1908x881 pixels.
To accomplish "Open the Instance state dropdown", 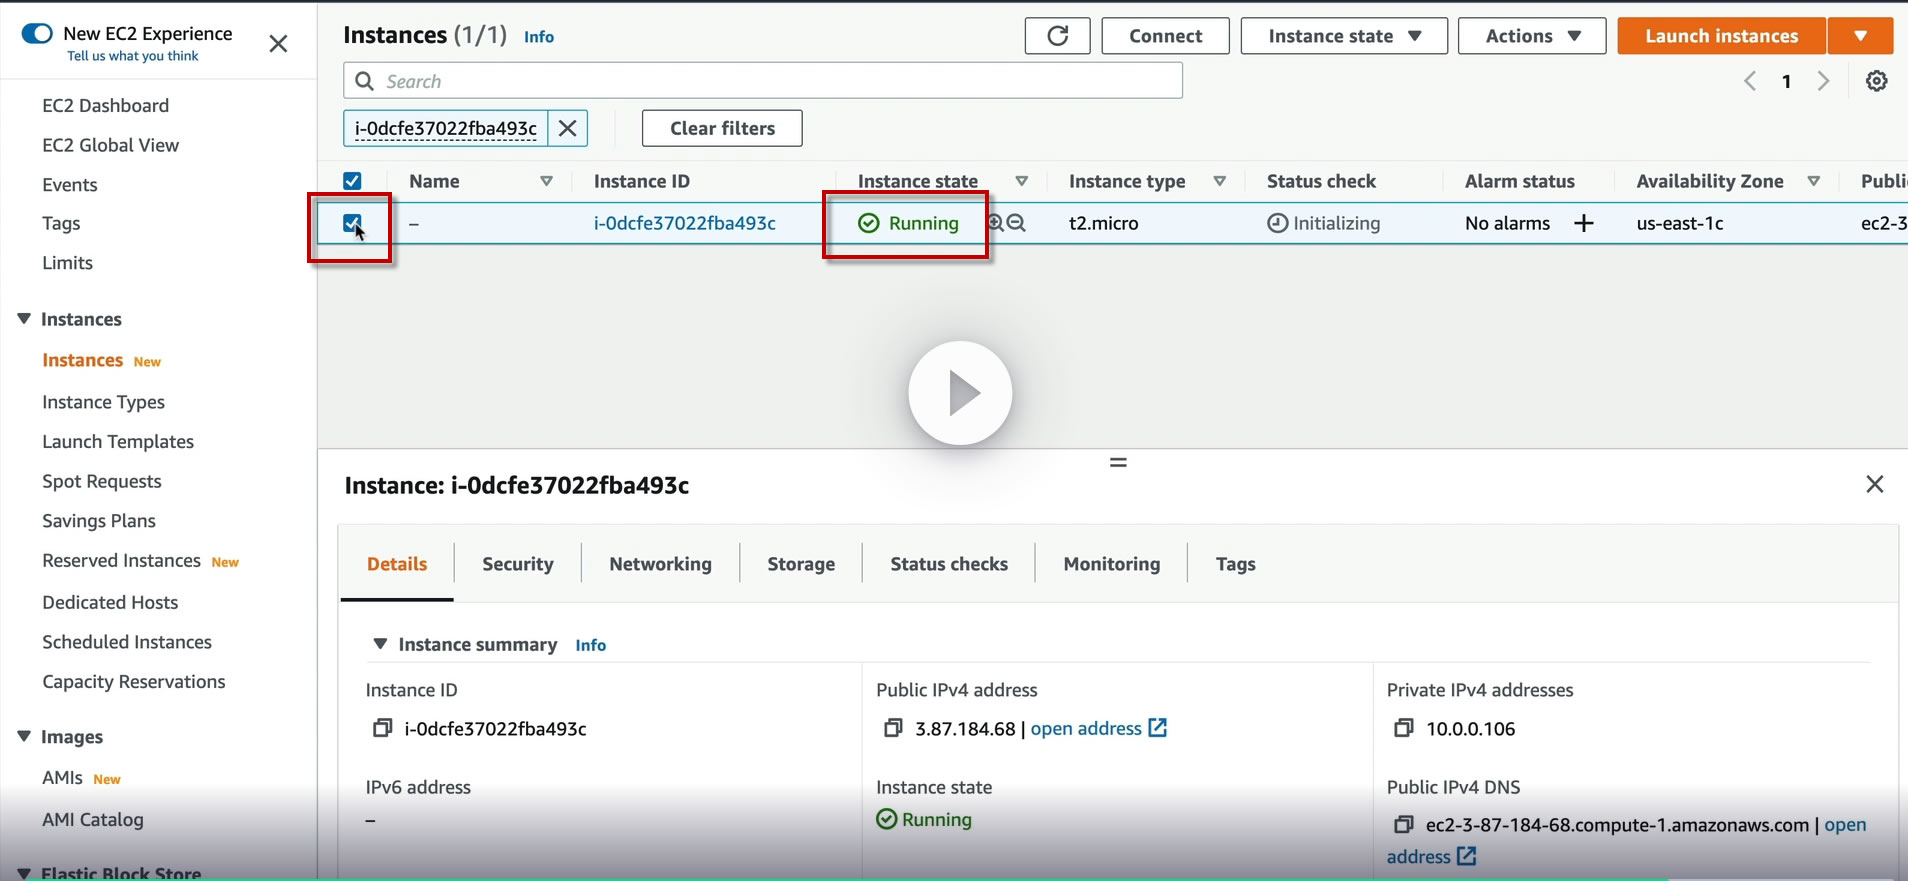I will 1343,36.
